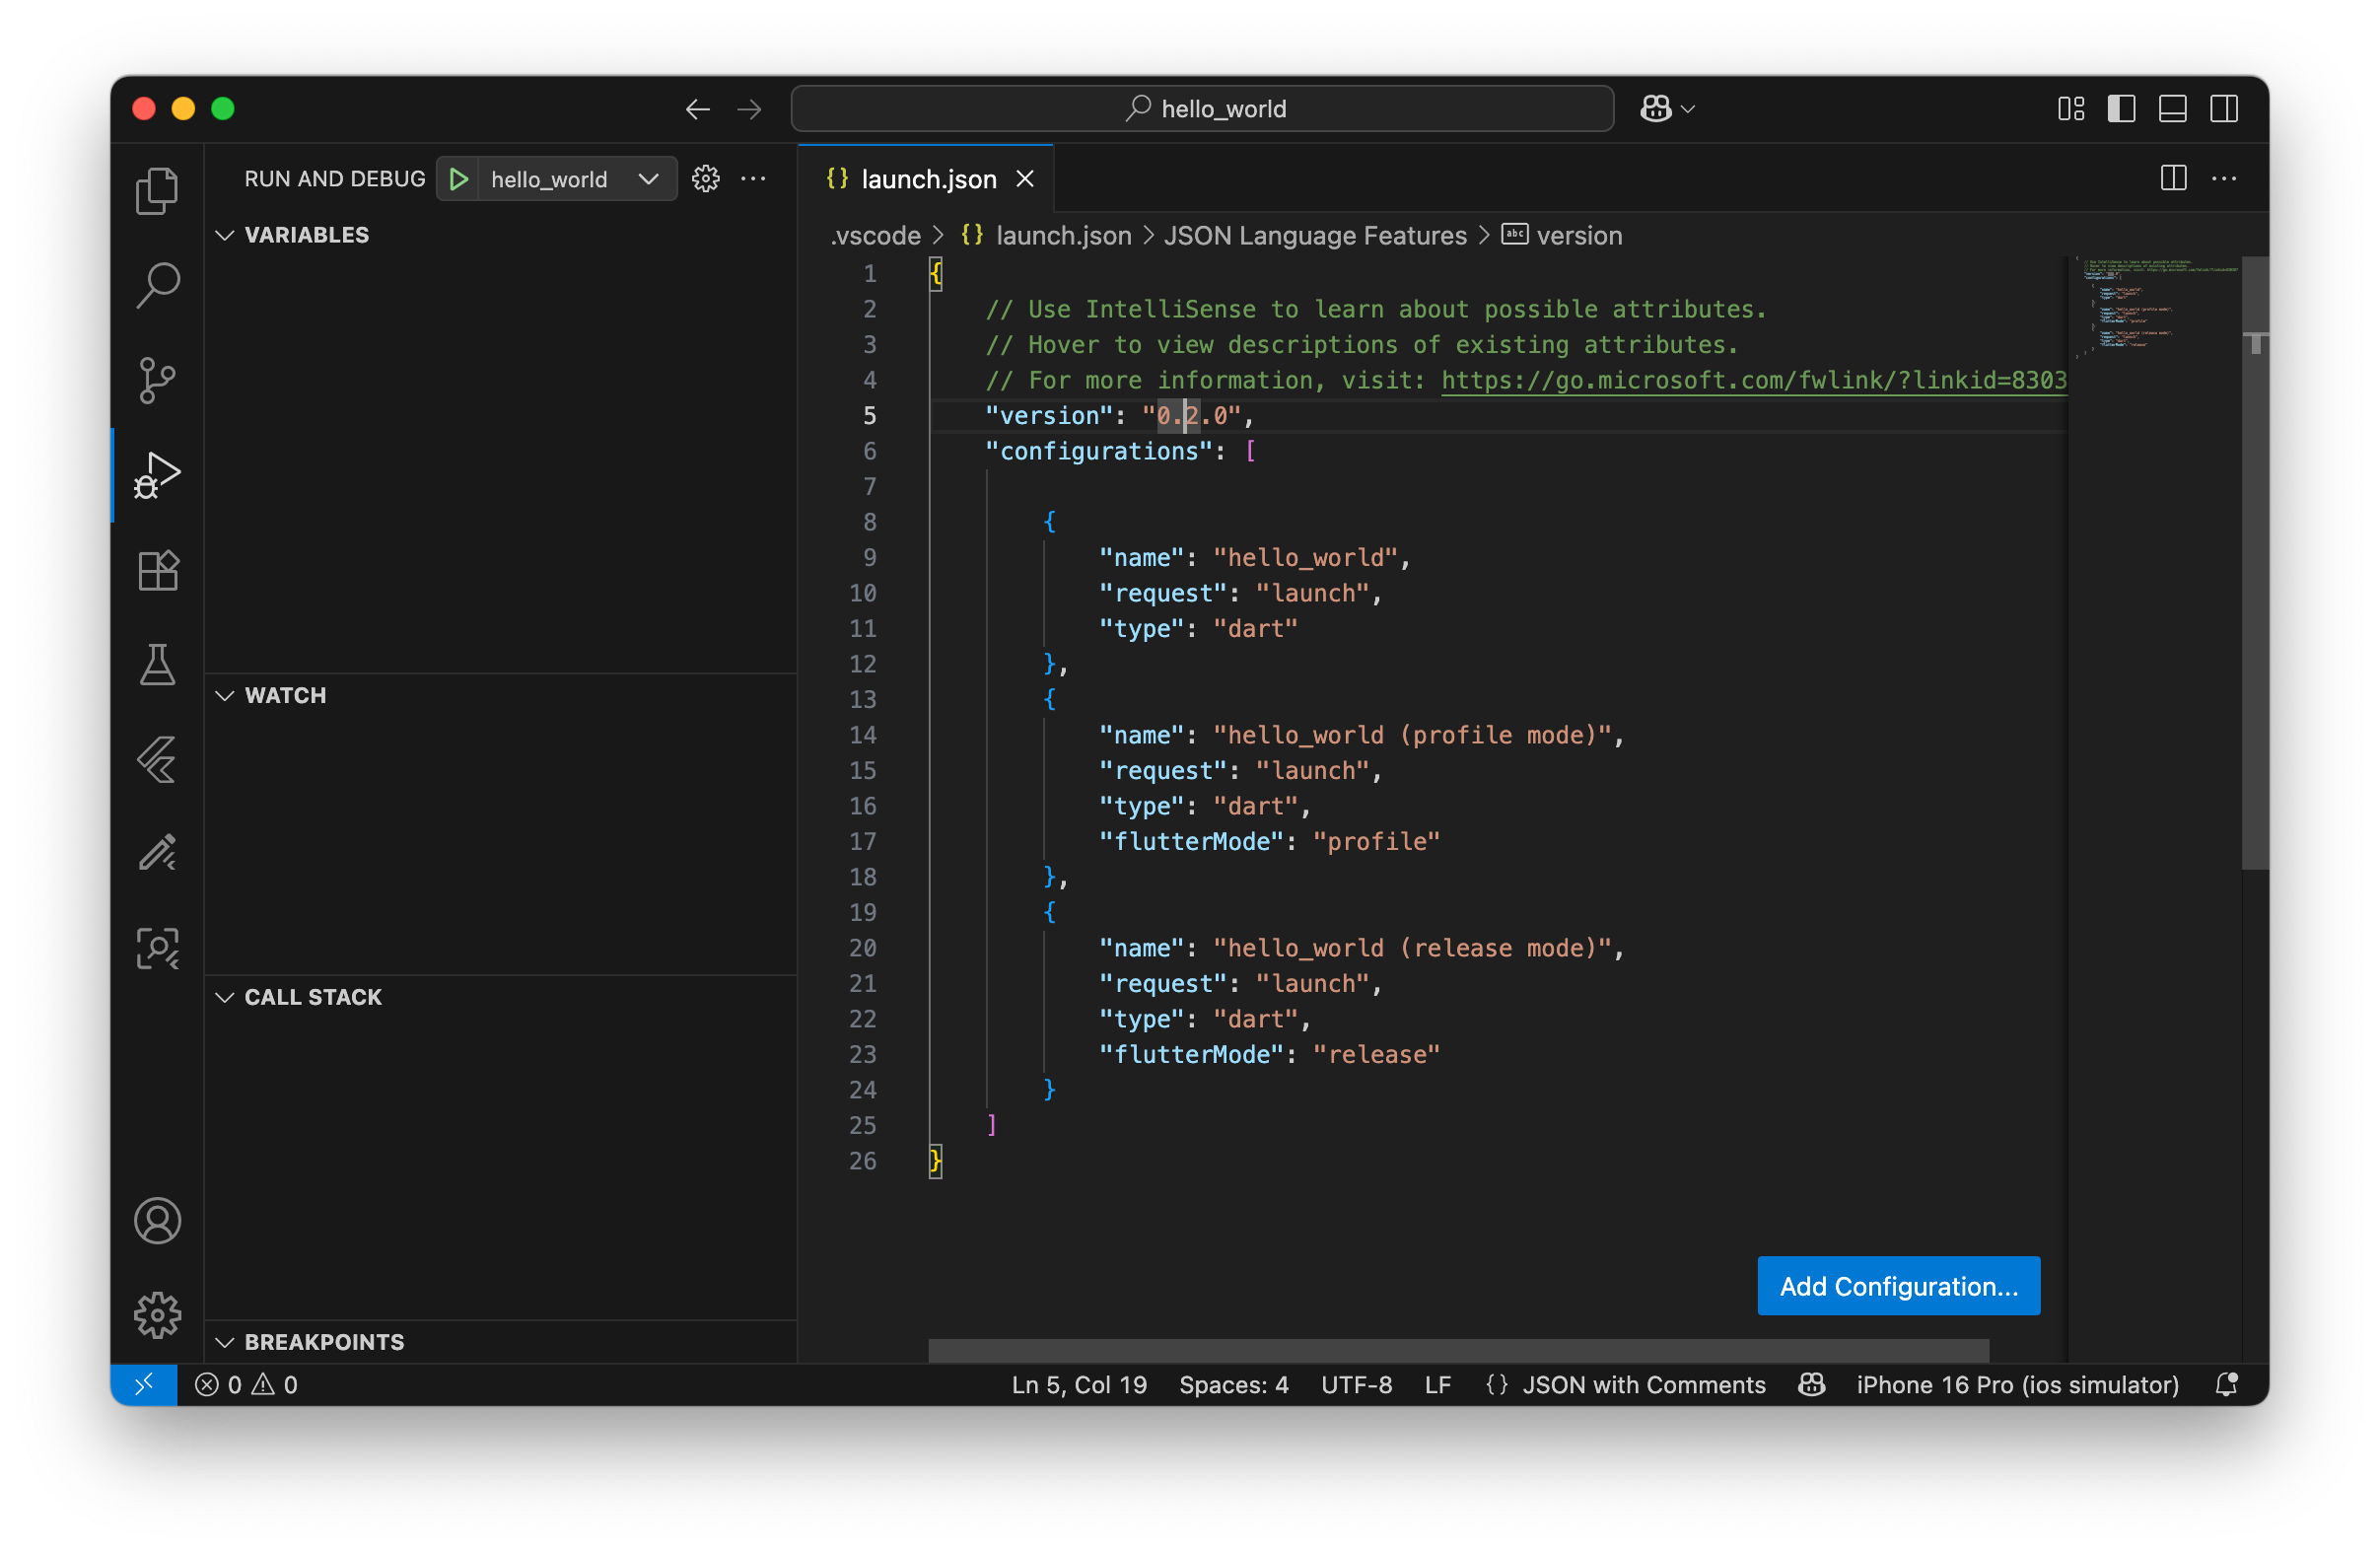Open Go to Line via Ln 5, Col 19
Image resolution: width=2380 pixels, height=1552 pixels.
pyautogui.click(x=1079, y=1385)
